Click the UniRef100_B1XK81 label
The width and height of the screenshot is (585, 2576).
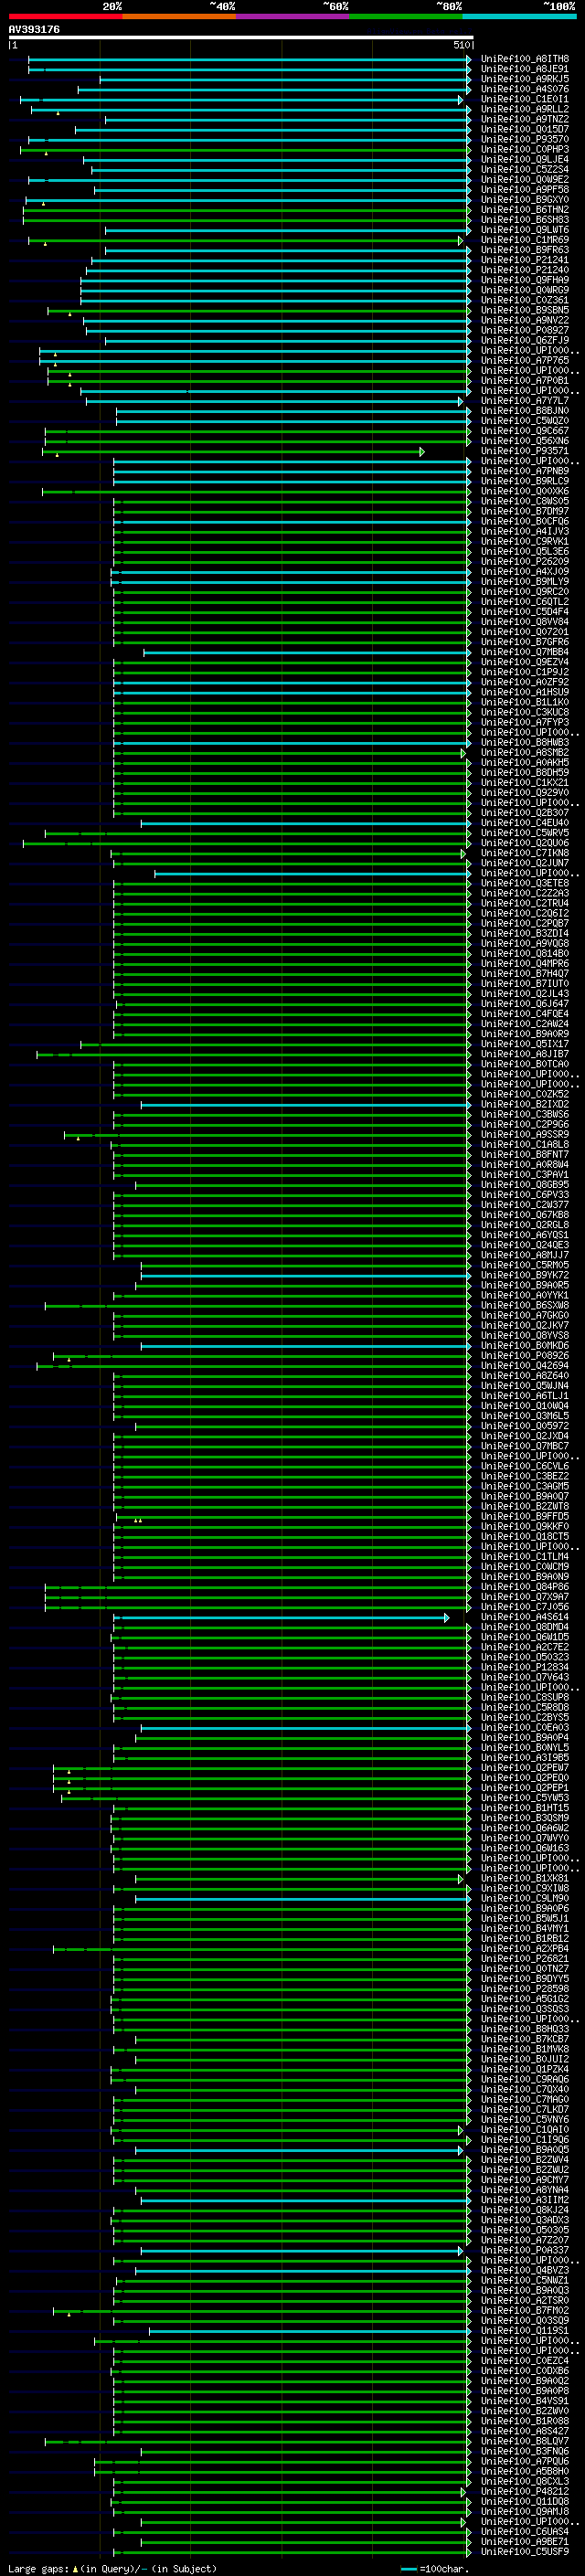point(525,1878)
